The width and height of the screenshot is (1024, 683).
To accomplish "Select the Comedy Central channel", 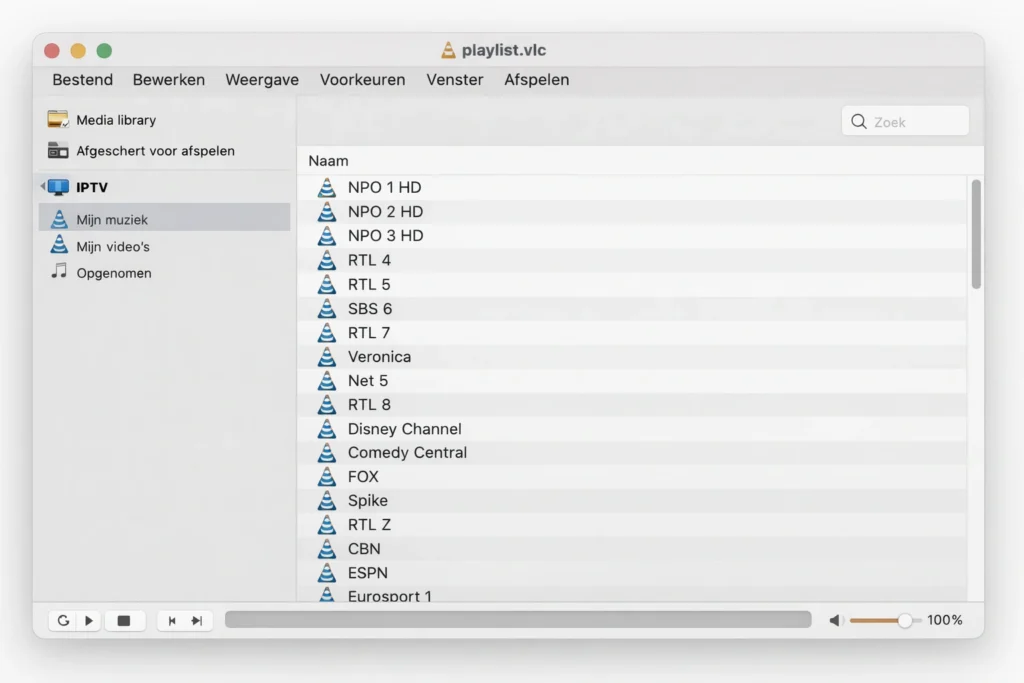I will (632, 453).
